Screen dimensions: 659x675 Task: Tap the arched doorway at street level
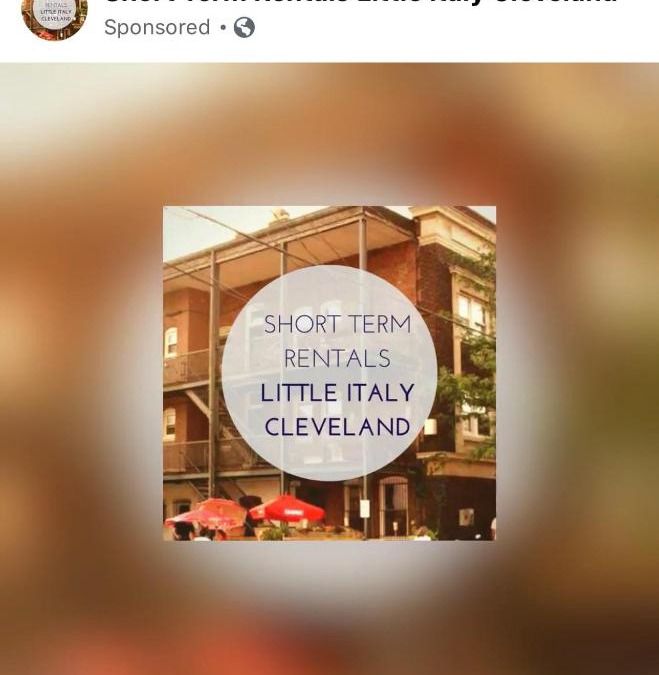click(393, 506)
